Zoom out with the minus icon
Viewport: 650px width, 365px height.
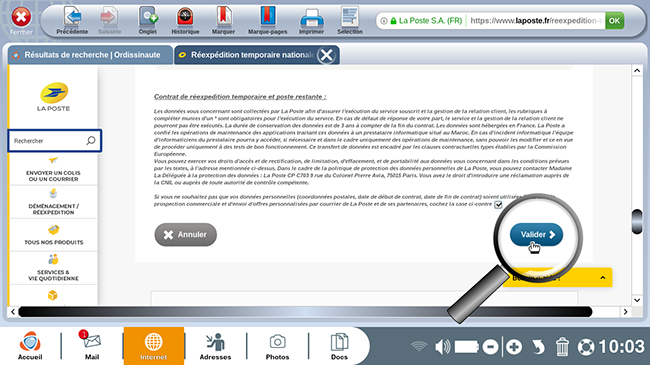490,347
